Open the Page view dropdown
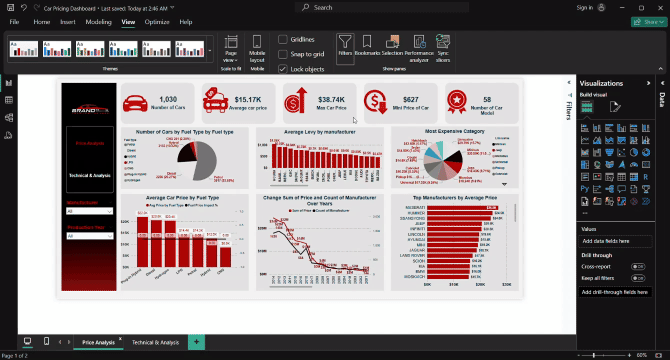The height and width of the screenshot is (360, 670). [x=231, y=49]
